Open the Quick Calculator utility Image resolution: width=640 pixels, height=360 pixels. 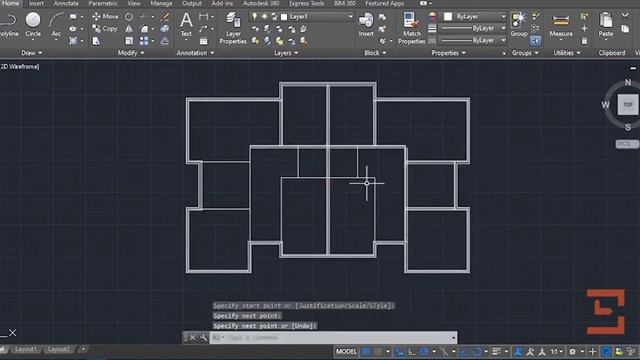click(x=584, y=41)
